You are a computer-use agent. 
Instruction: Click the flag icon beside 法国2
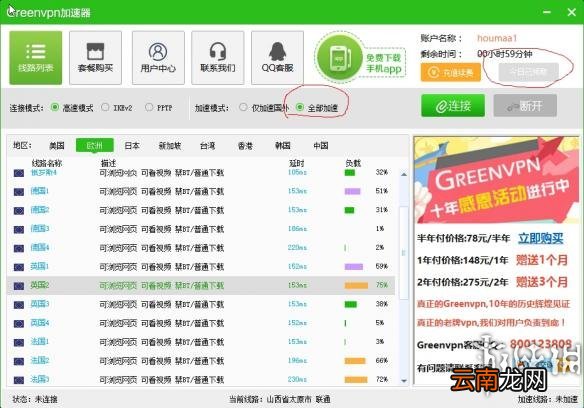pyautogui.click(x=19, y=361)
